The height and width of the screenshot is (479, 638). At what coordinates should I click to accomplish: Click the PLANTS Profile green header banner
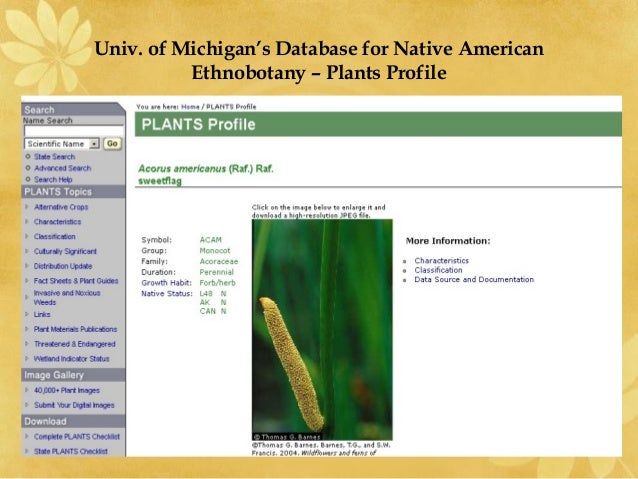click(x=378, y=125)
